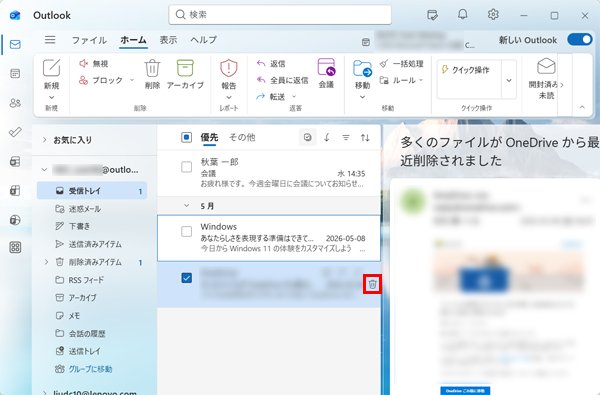This screenshot has height=395, width=600.
Task: Switch to the ホーム tab
Action: (133, 40)
